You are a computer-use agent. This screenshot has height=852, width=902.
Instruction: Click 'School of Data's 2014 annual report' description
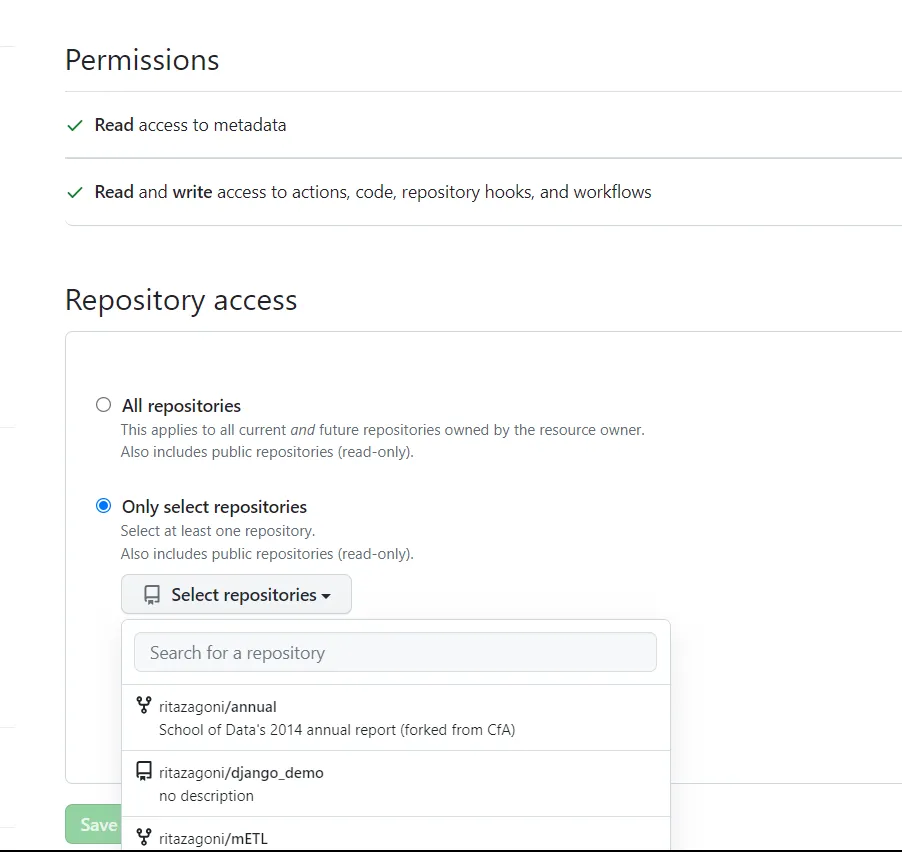click(x=337, y=729)
